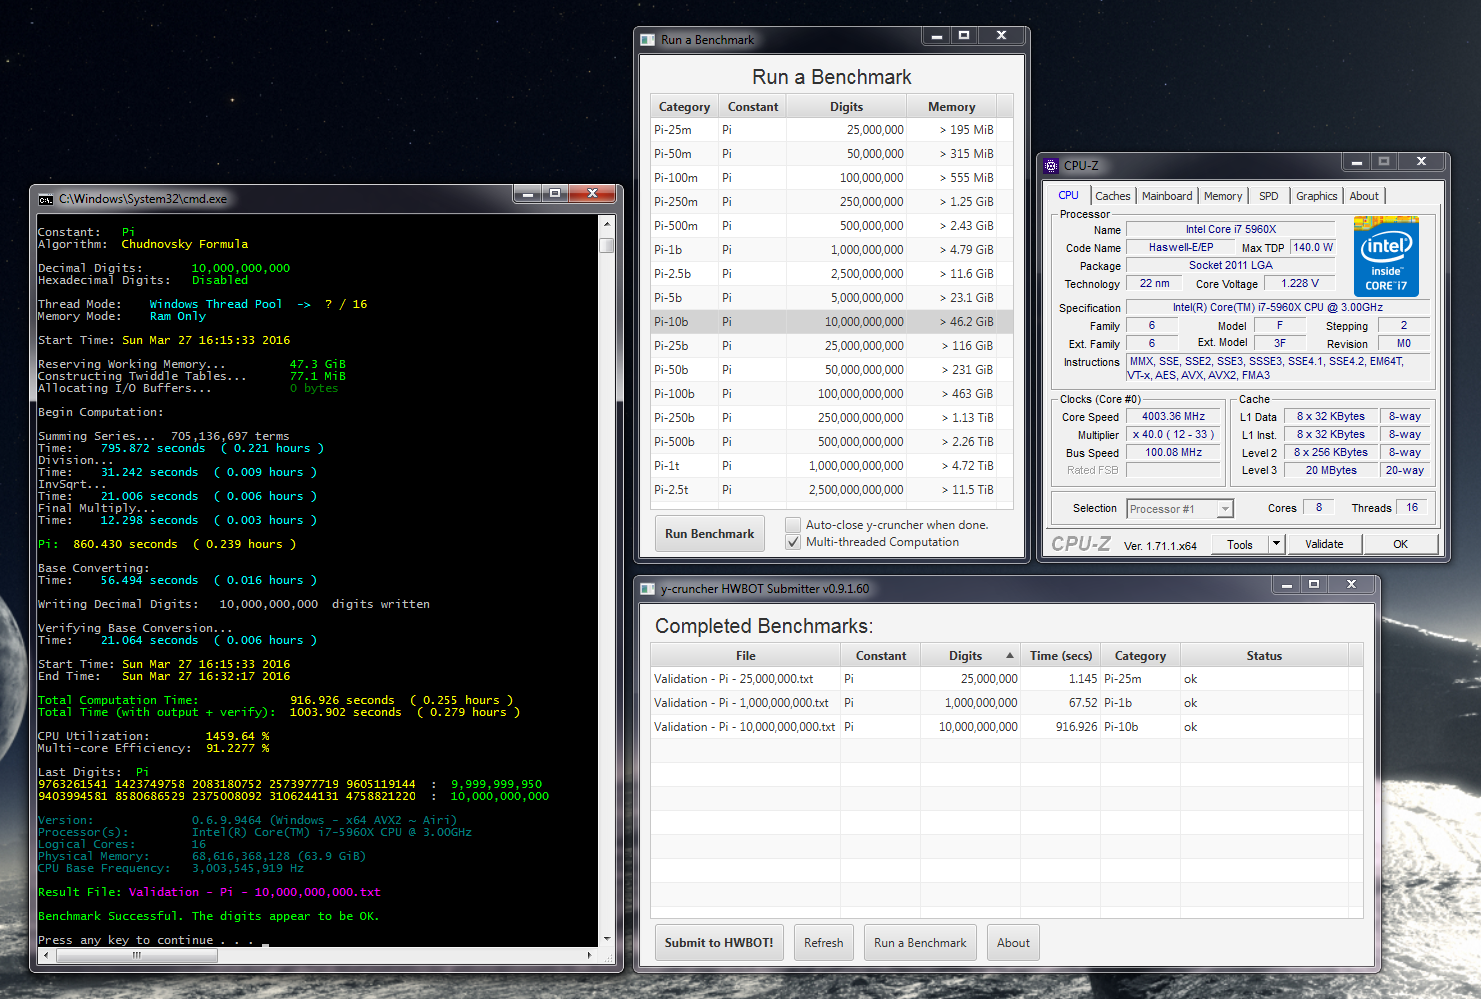Select the Pi-50m benchmark row
Image resolution: width=1481 pixels, height=999 pixels.
pyautogui.click(x=831, y=154)
